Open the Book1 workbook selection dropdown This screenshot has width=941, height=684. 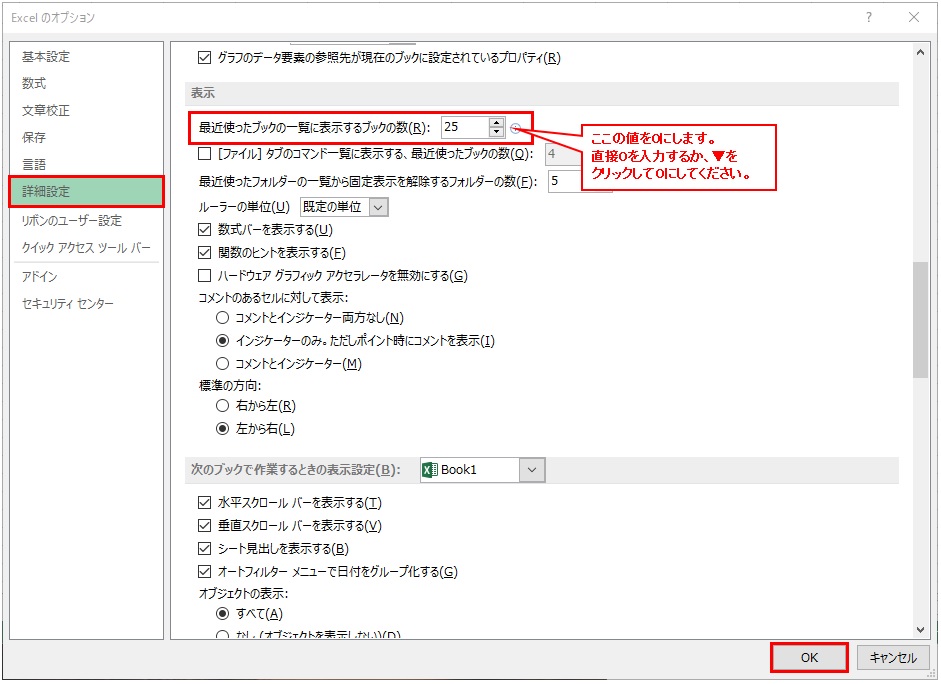click(530, 469)
